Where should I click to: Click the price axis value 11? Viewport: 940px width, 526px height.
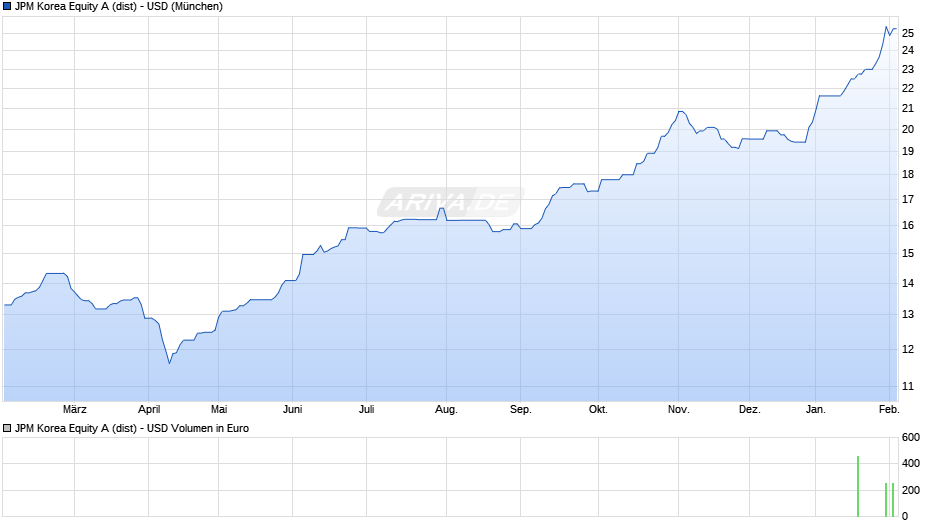[908, 387]
